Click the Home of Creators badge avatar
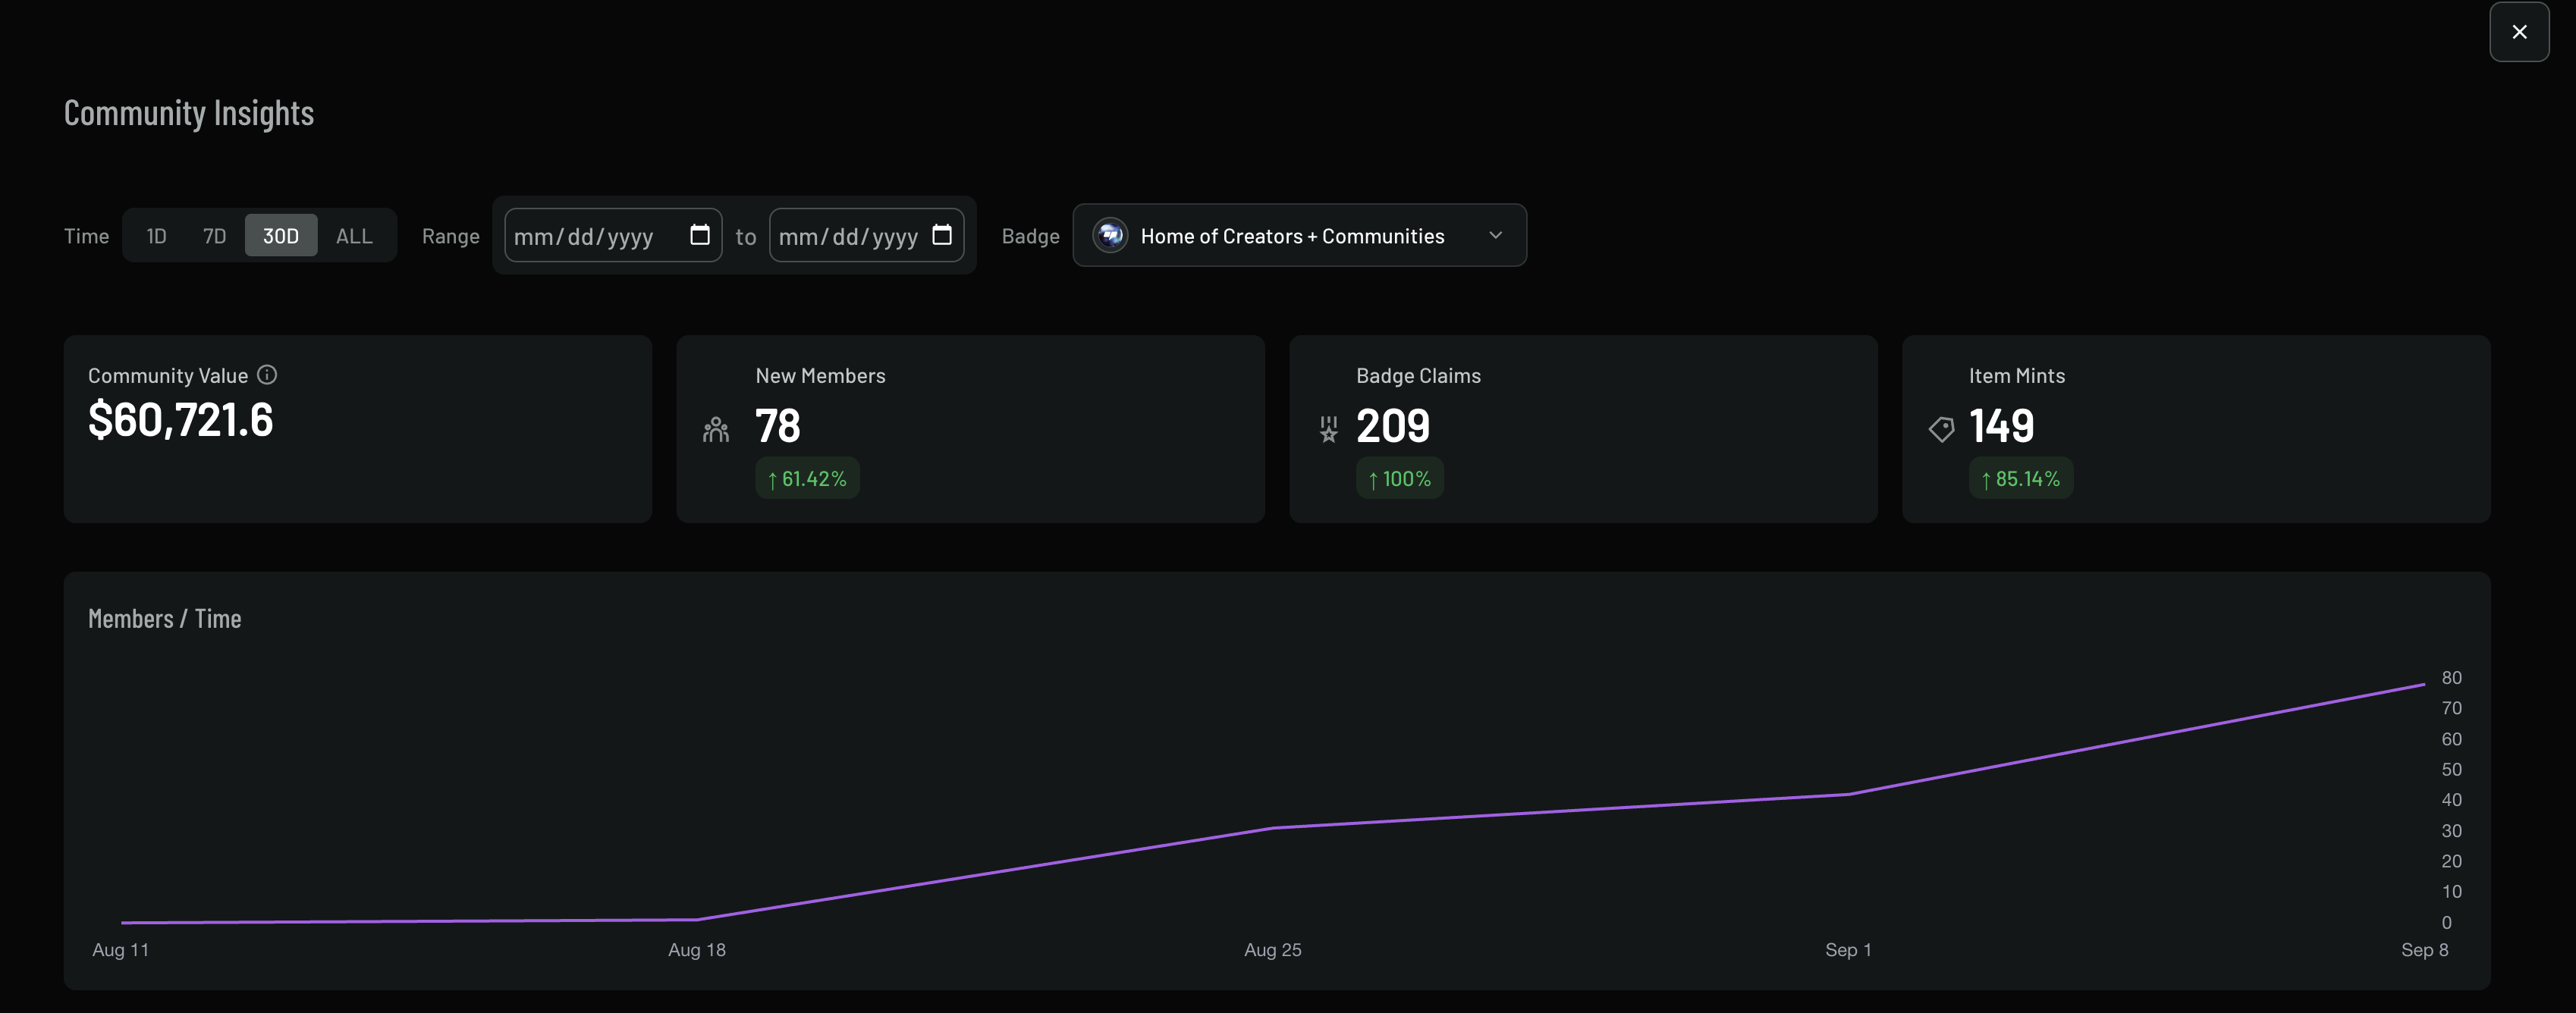Screen dimensions: 2576x1013 pos(1110,236)
